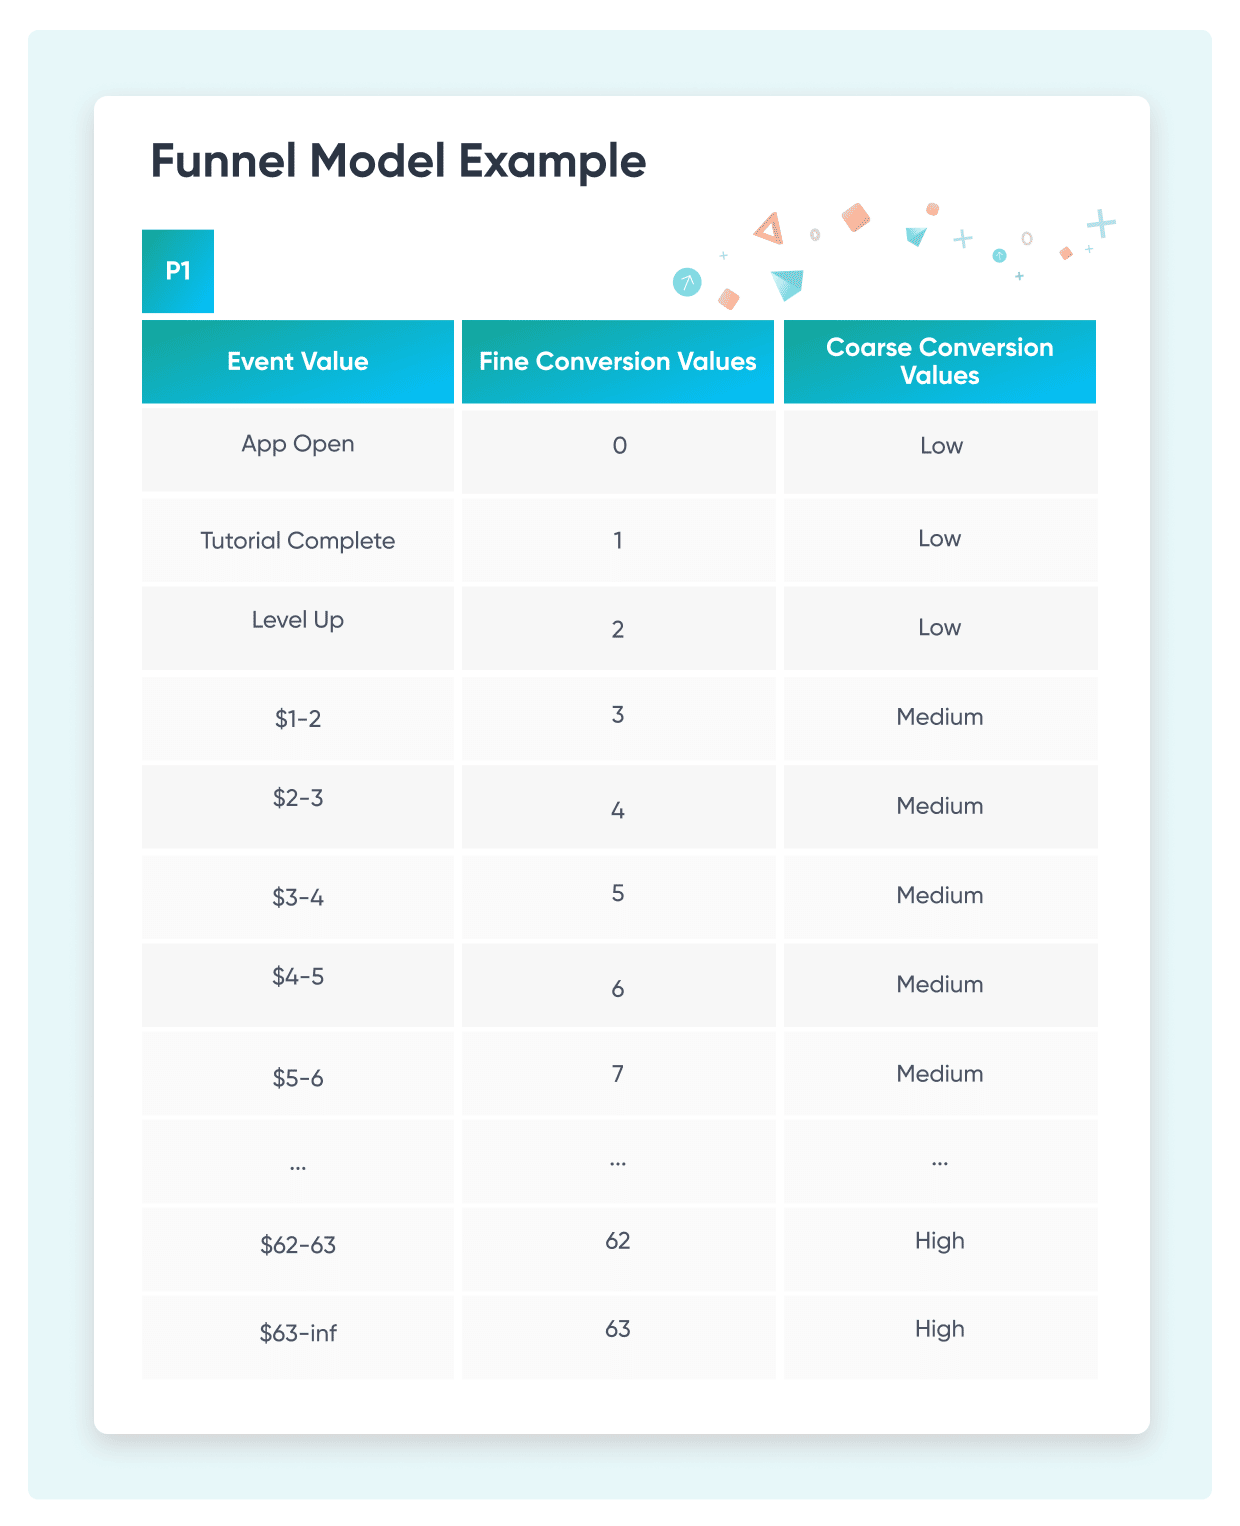Click the Fine Conversion Values header

618,362
